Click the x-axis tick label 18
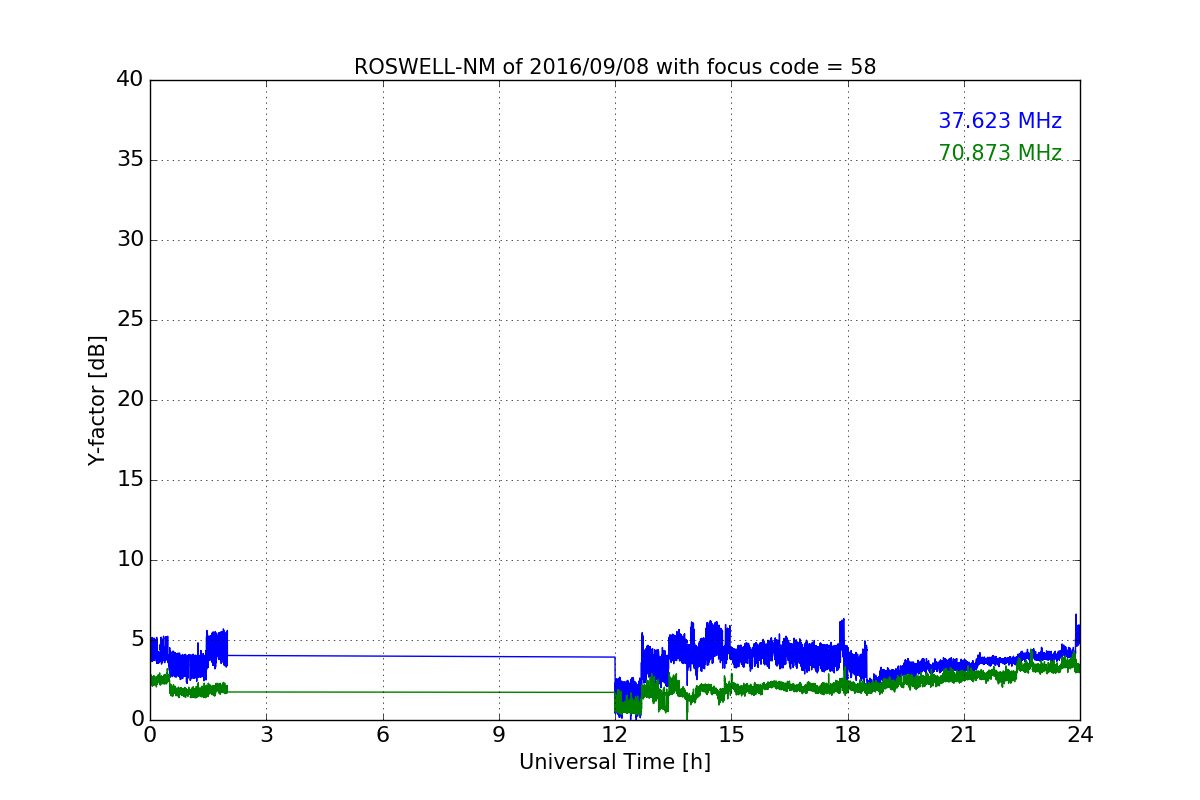 (847, 735)
